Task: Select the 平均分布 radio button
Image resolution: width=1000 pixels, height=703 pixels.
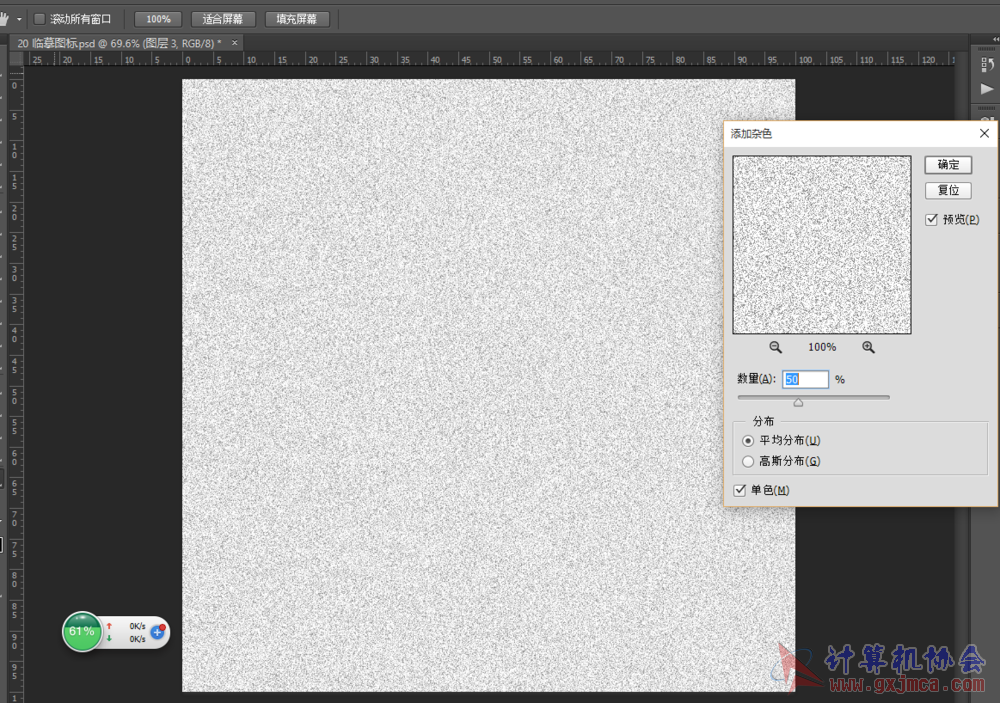Action: tap(748, 441)
